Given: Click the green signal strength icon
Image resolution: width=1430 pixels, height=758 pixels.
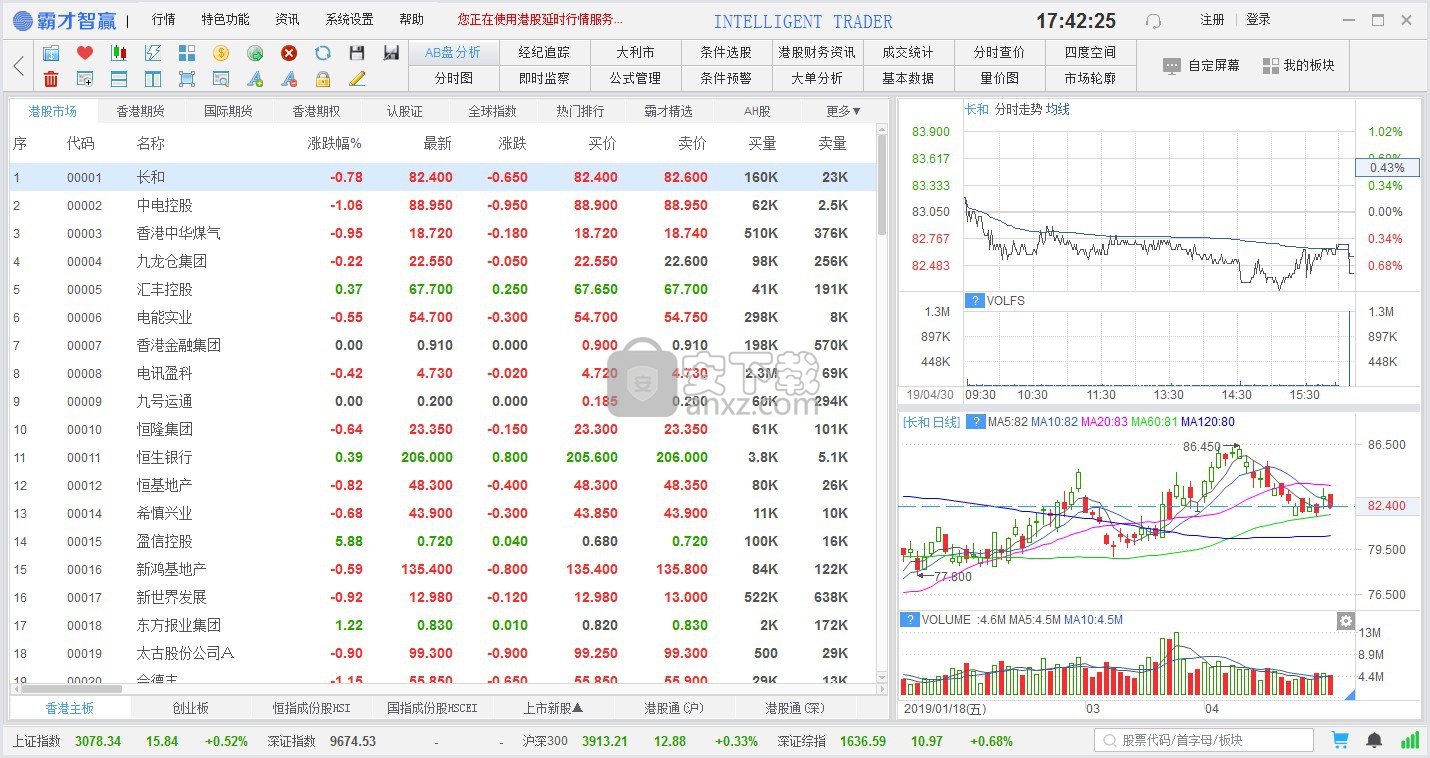Looking at the screenshot, I should 1410,740.
